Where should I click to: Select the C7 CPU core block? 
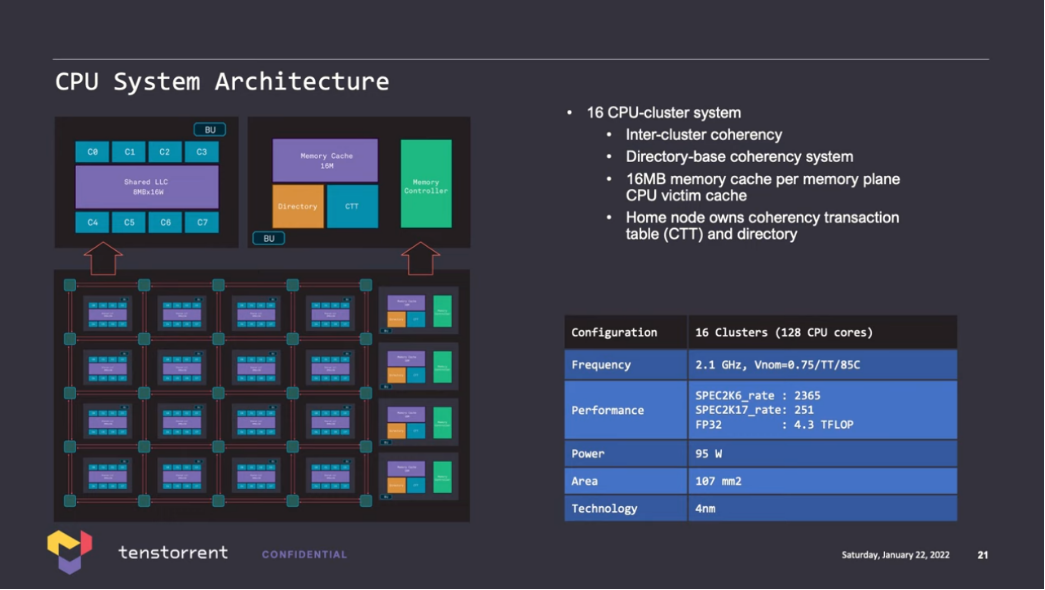pos(201,223)
